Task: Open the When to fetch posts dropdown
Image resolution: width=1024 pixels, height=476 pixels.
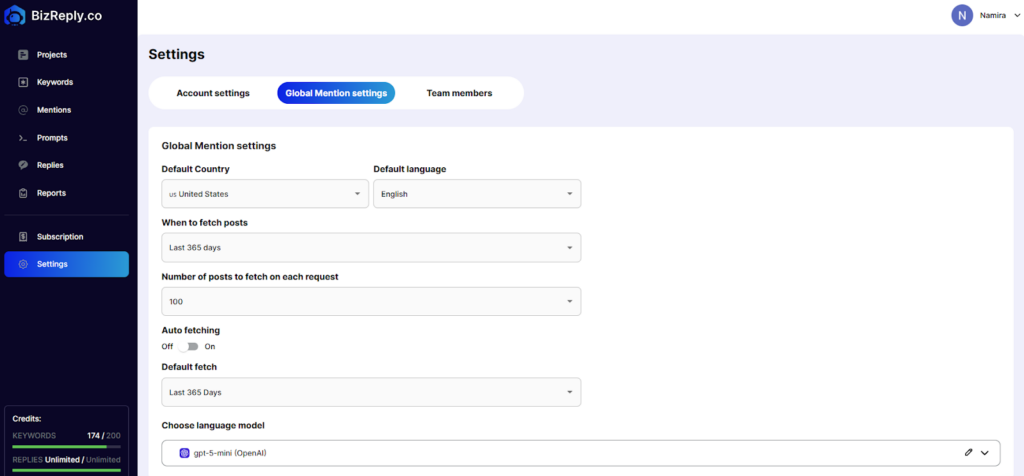Action: pyautogui.click(x=370, y=247)
